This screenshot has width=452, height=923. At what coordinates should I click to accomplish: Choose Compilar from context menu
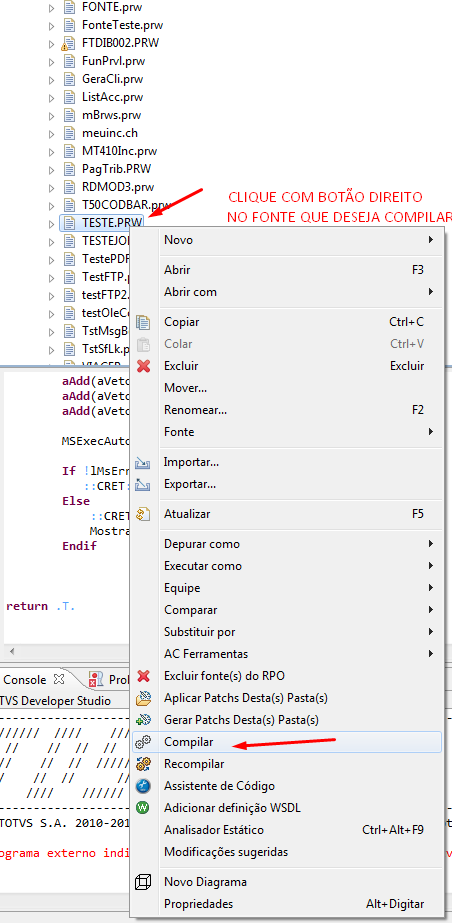287,742
